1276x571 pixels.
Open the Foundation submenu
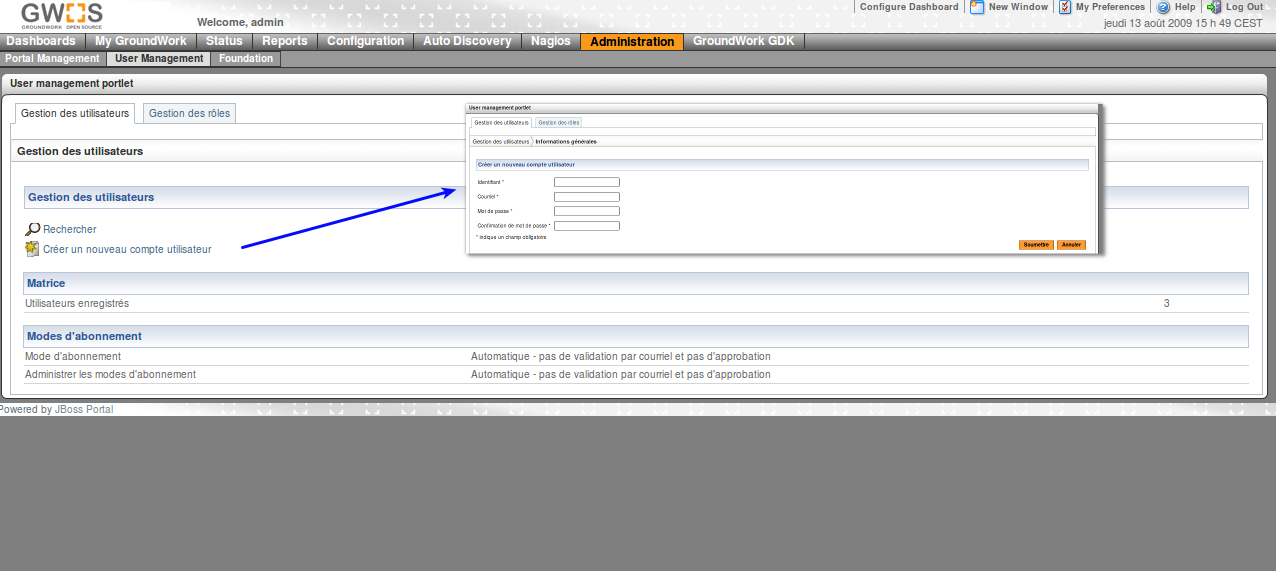click(246, 59)
